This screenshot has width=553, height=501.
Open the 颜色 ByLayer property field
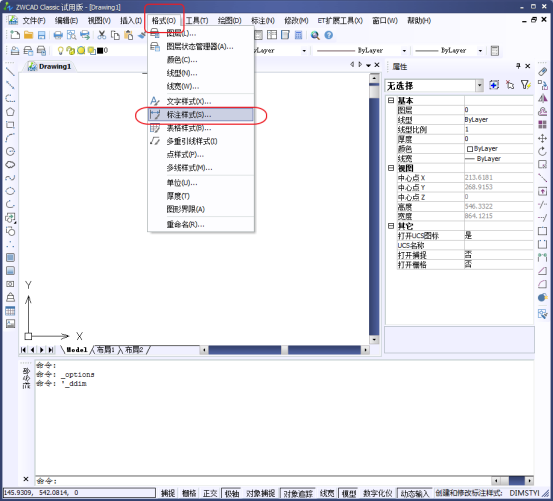coord(499,149)
